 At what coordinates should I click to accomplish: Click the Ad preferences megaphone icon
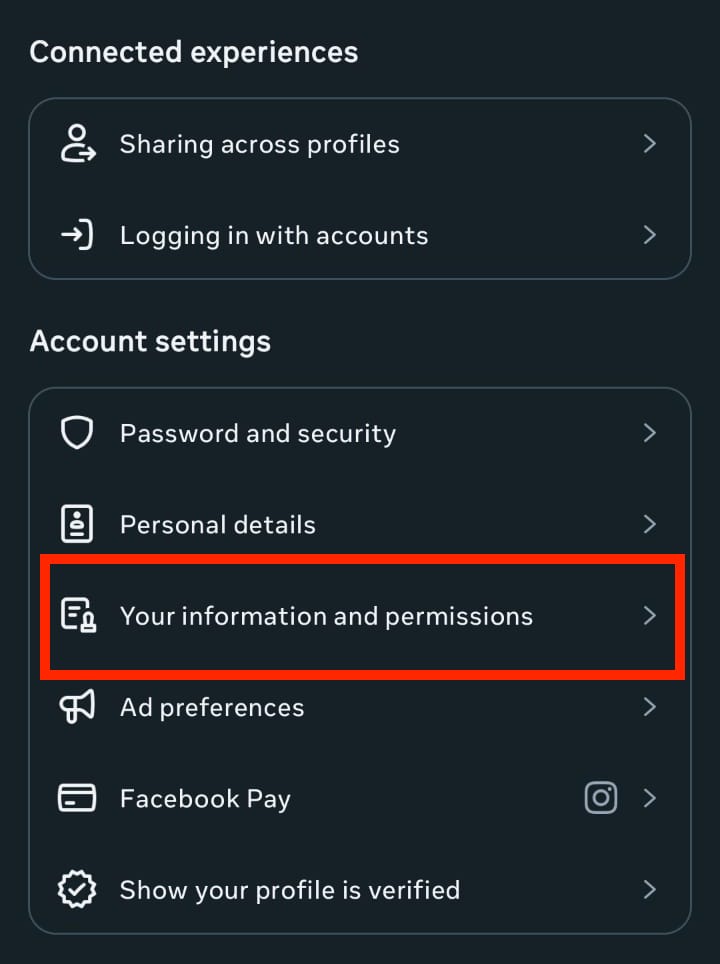tap(77, 707)
